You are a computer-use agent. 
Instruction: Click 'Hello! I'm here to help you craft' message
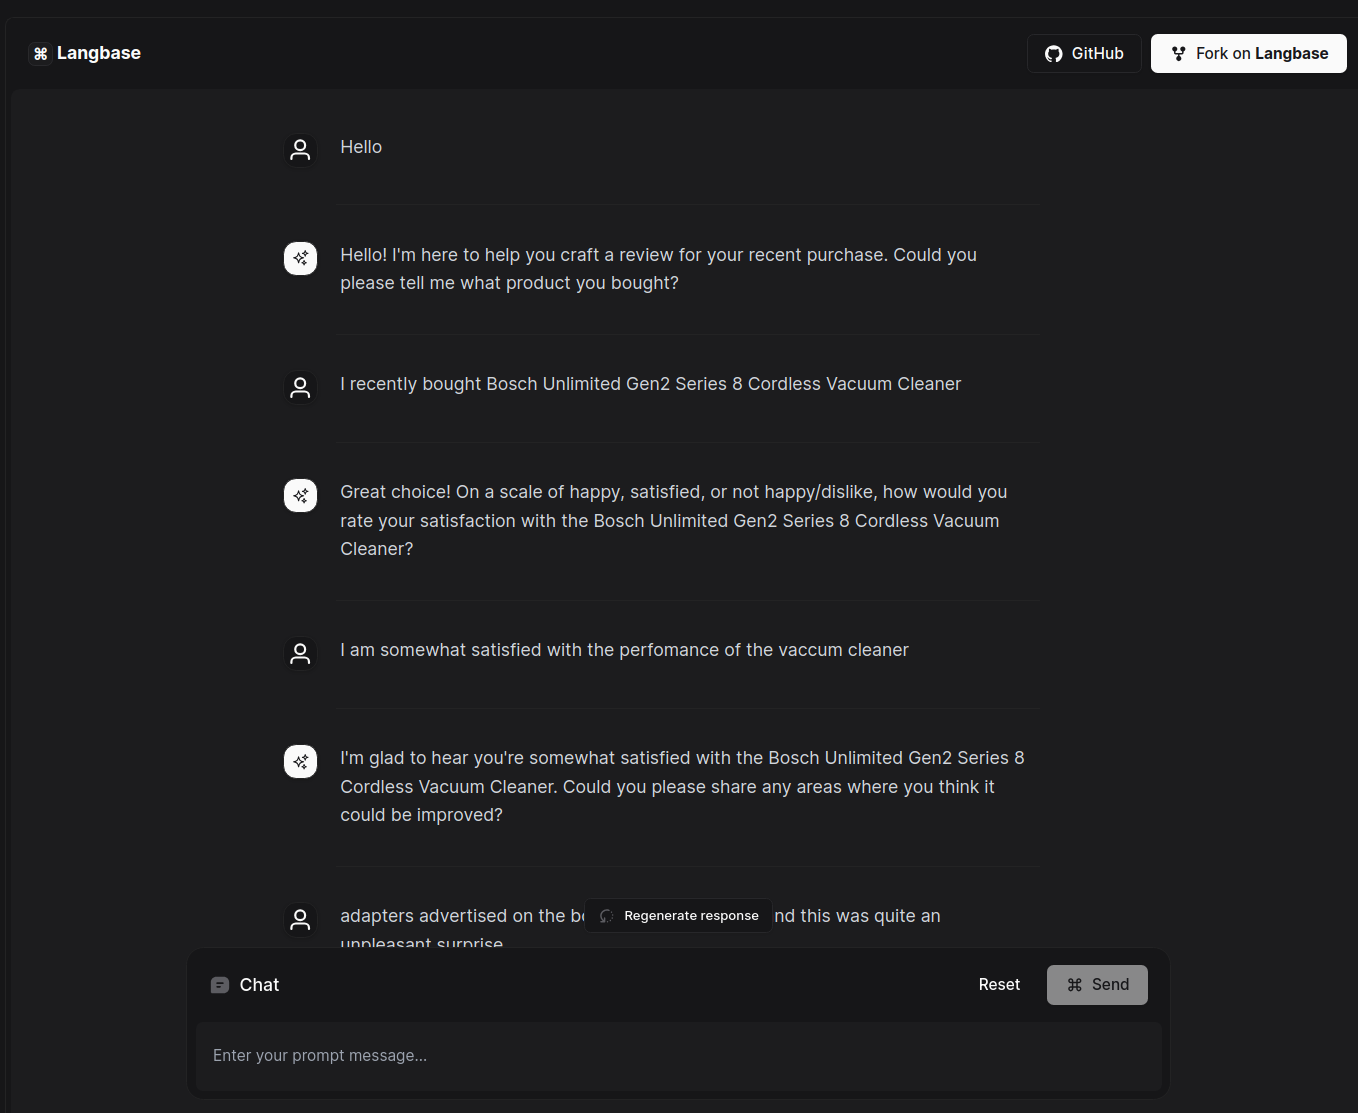(x=658, y=269)
